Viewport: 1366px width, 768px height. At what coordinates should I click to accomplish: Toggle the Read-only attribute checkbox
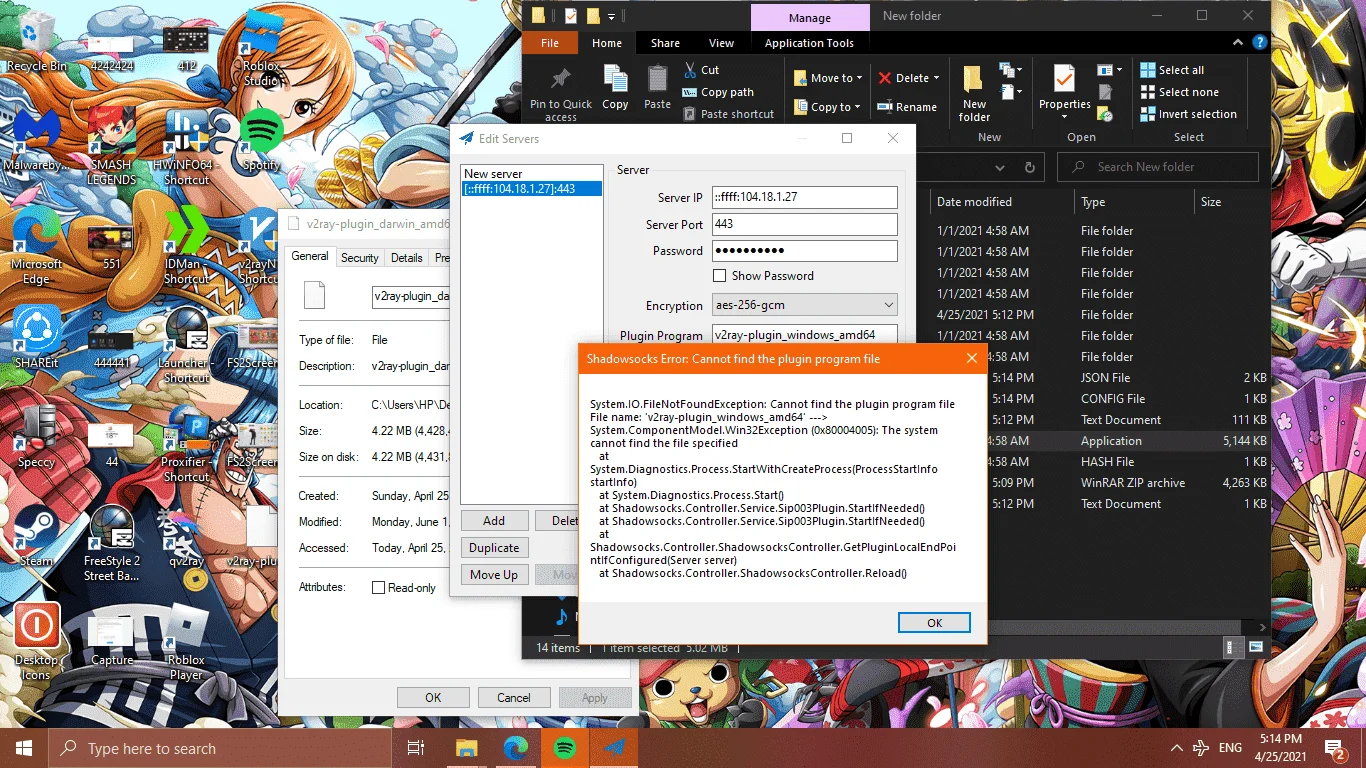378,588
